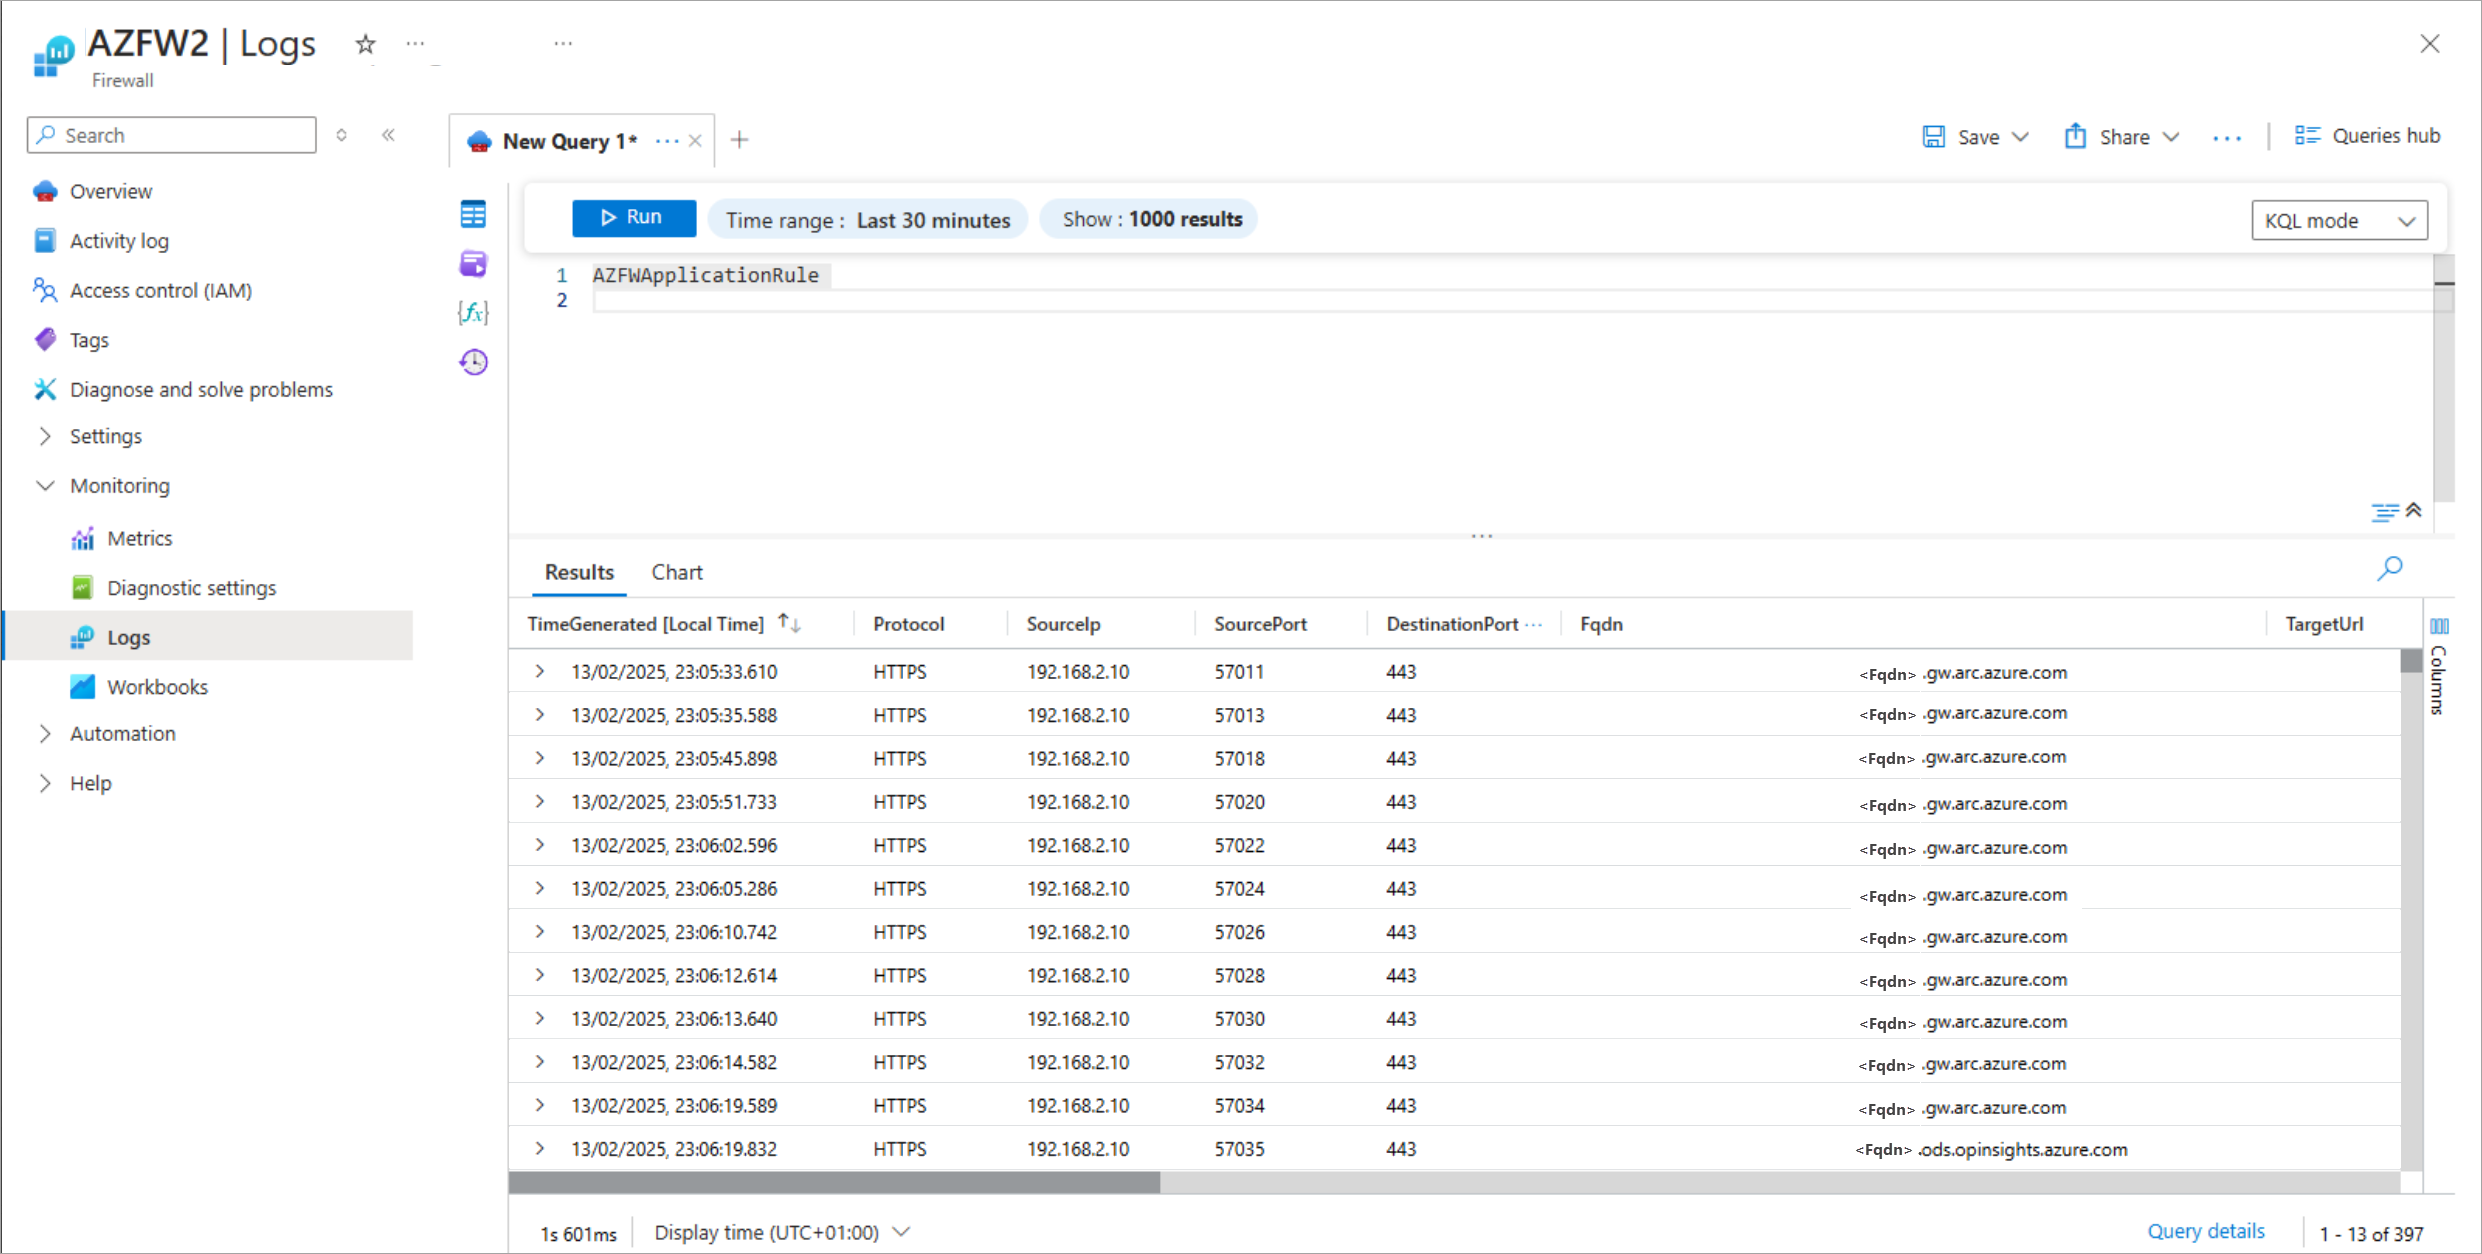This screenshot has width=2482, height=1254.
Task: Change the Time range setting
Action: [868, 220]
